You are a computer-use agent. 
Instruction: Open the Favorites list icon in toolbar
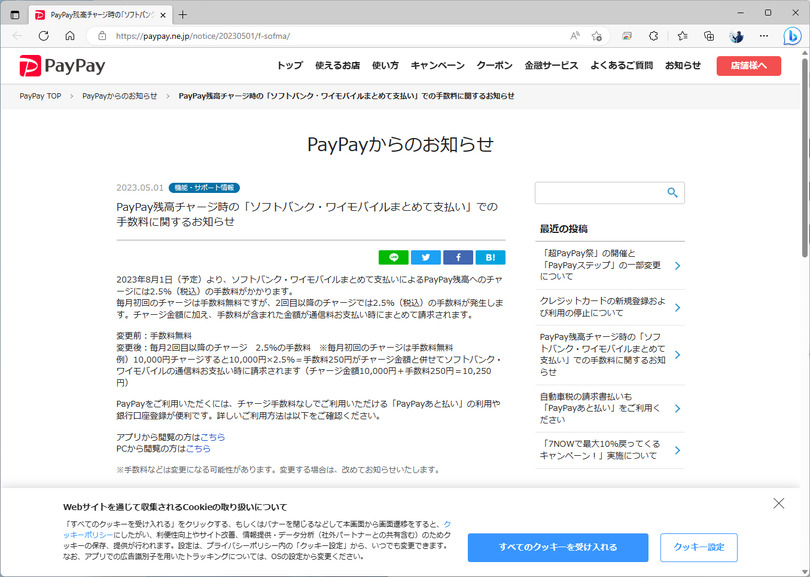click(682, 36)
